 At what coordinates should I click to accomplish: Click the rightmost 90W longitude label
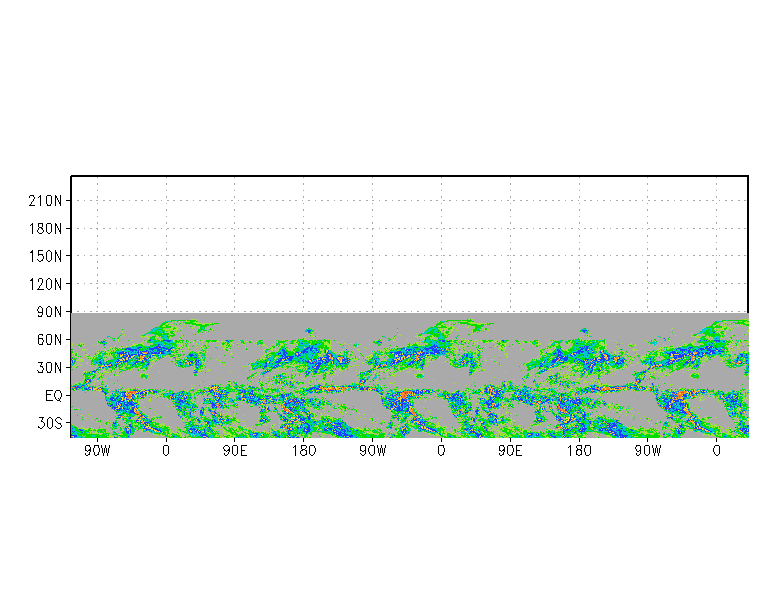click(x=647, y=451)
